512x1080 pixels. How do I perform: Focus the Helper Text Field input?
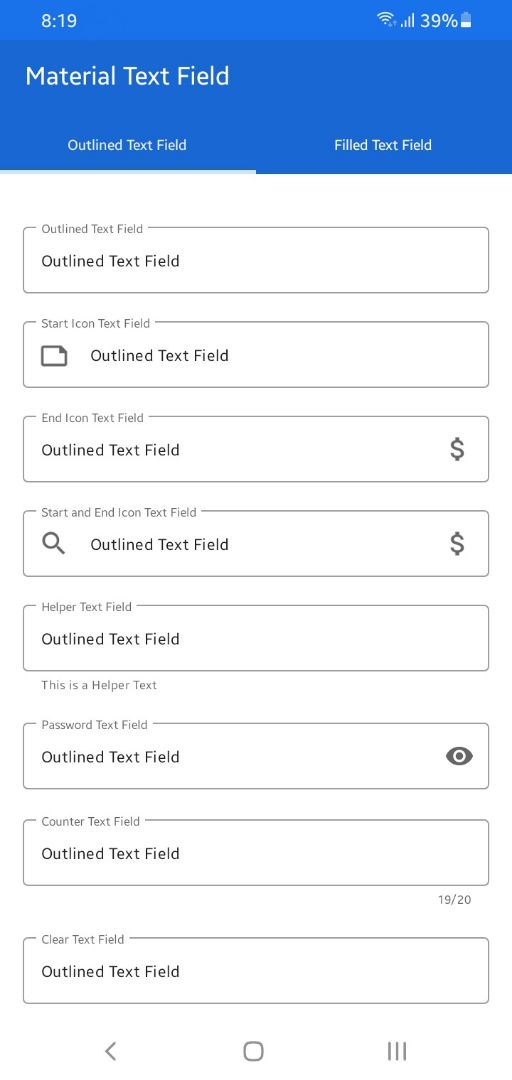256,638
